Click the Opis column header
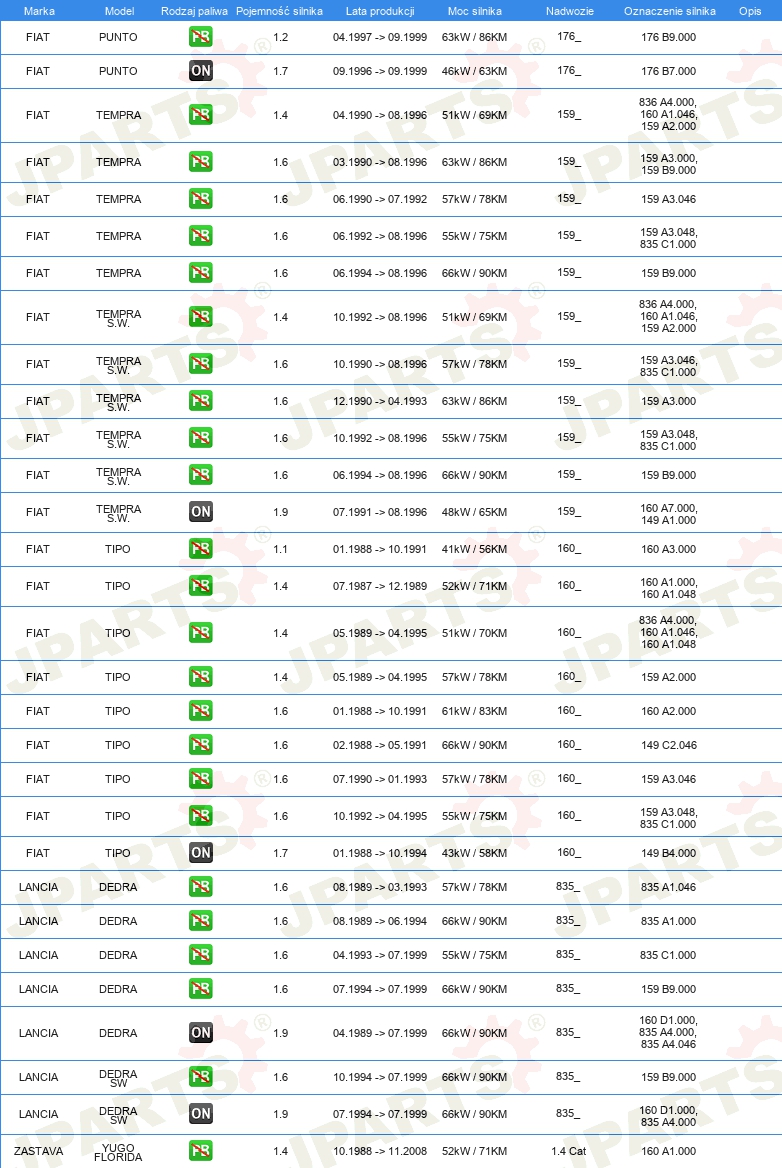This screenshot has height=1168, width=782. 750,11
